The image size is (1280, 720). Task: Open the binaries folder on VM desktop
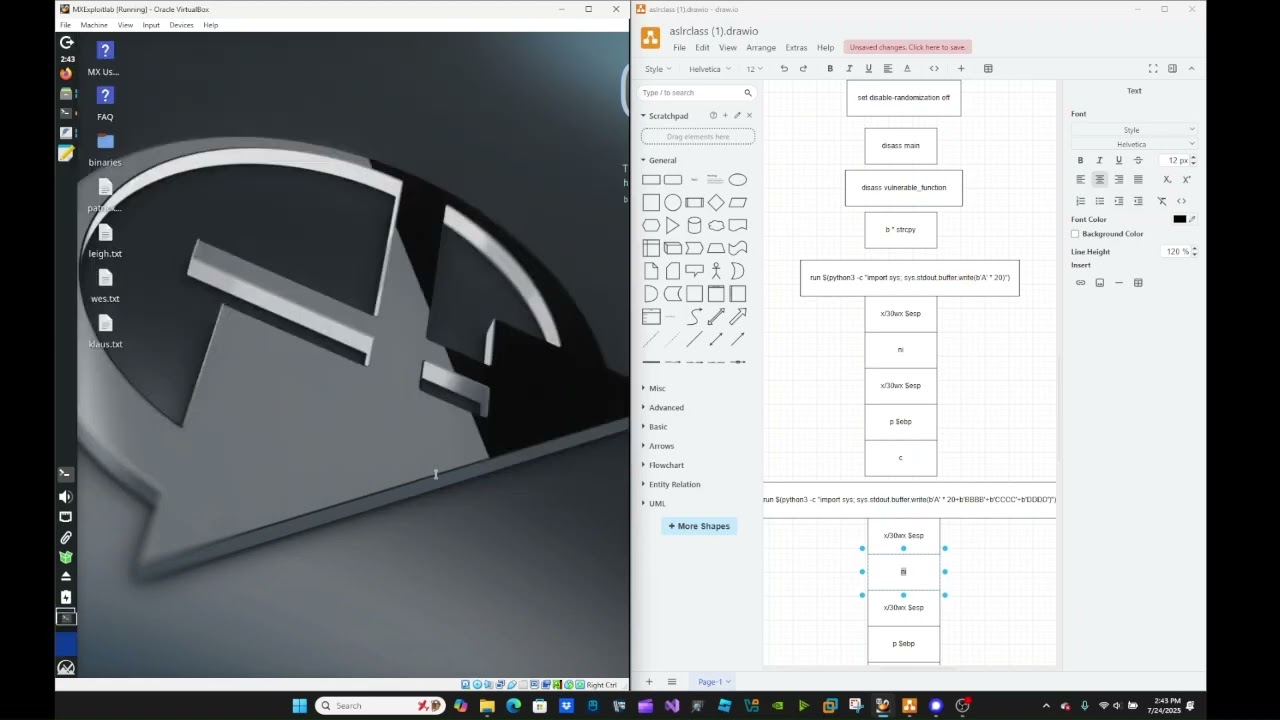(x=105, y=150)
